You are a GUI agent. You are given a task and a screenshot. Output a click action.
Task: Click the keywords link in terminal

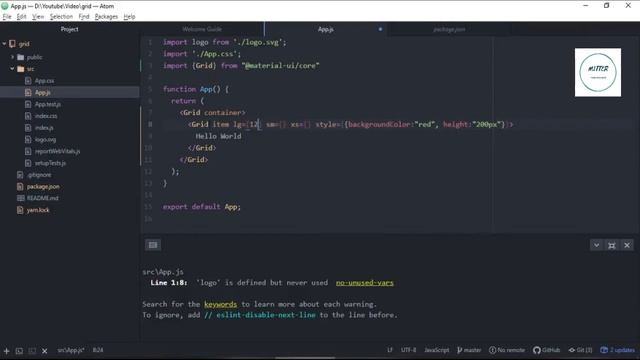tap(220, 304)
